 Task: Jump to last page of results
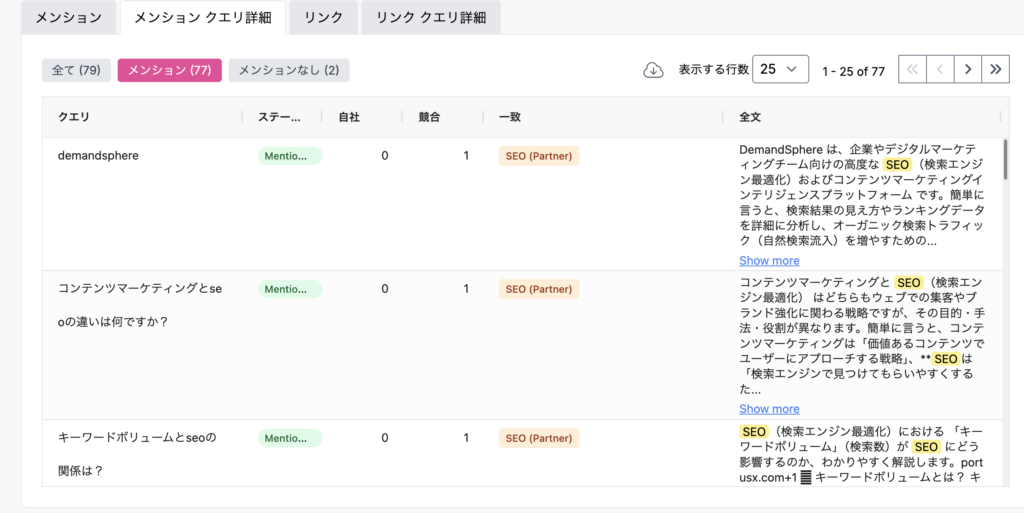995,69
